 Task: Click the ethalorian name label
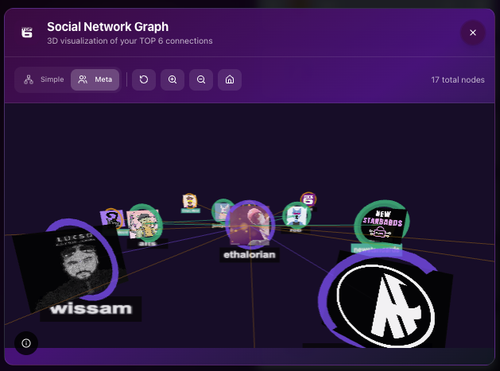click(x=249, y=255)
